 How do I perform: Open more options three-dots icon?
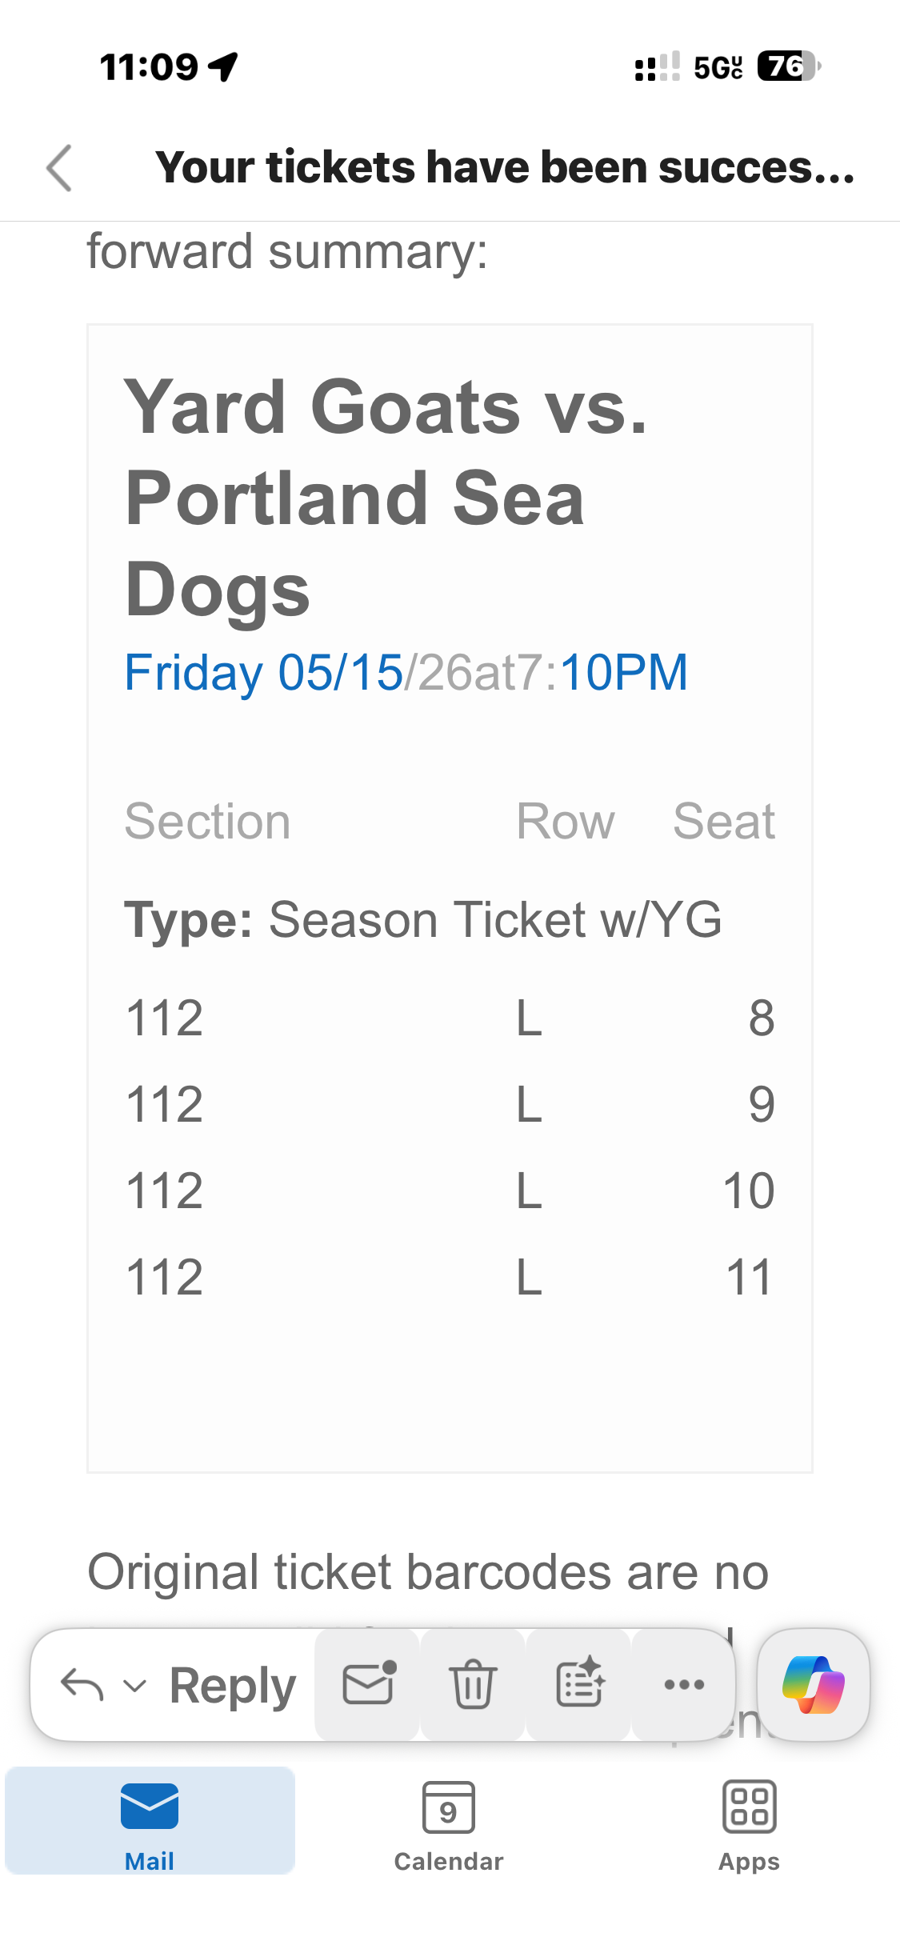point(684,1684)
